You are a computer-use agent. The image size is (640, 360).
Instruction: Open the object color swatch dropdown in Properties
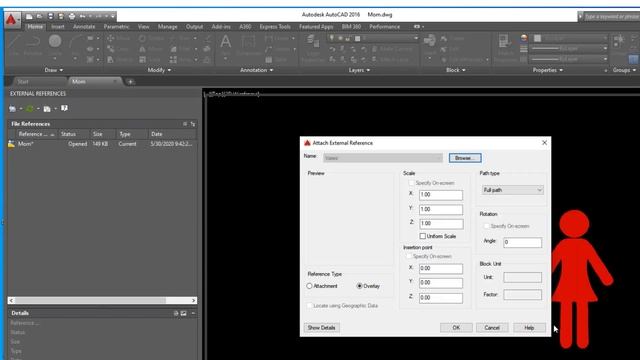(569, 38)
